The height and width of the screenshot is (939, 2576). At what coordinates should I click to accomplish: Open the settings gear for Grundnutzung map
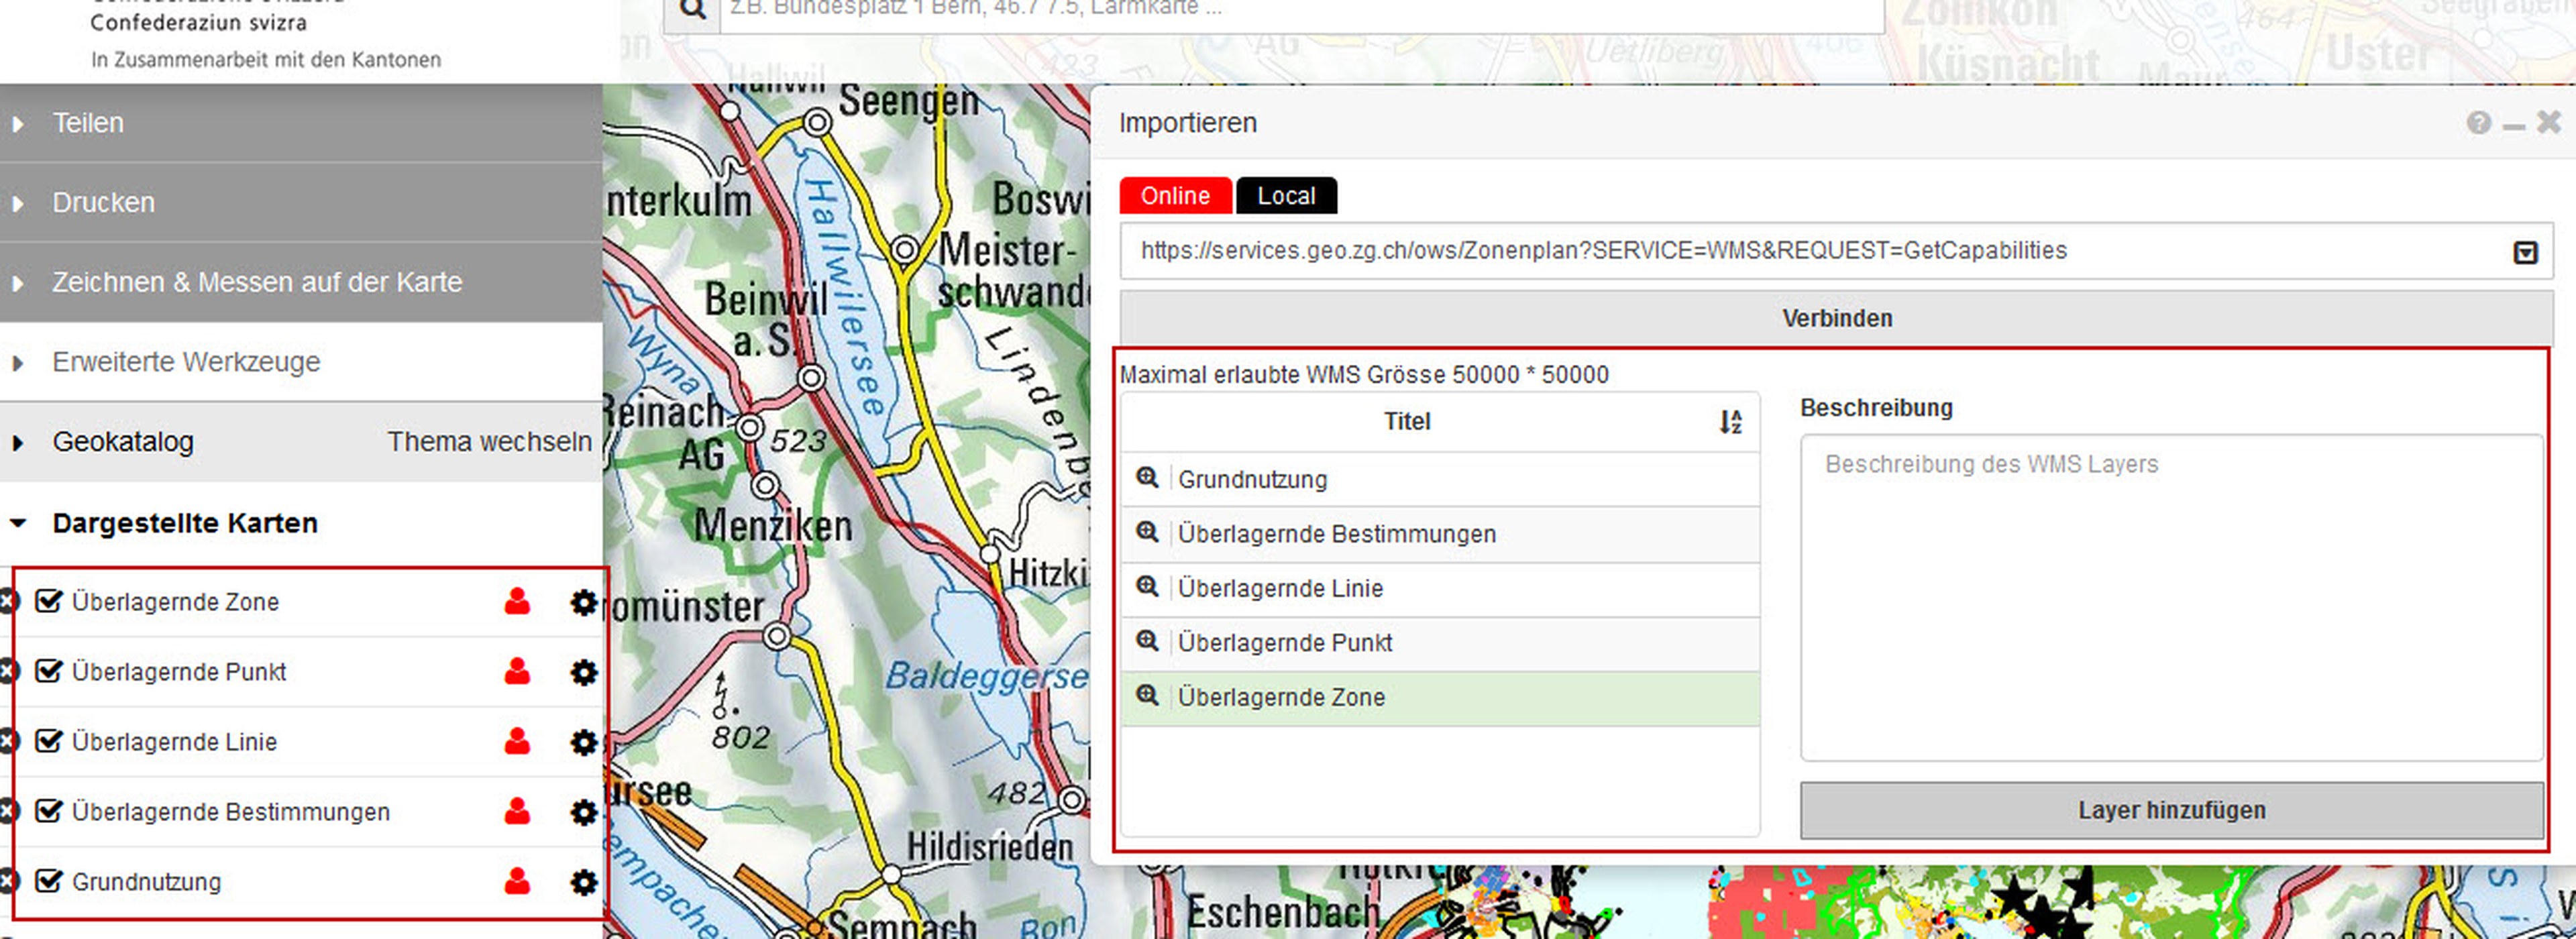pos(583,882)
